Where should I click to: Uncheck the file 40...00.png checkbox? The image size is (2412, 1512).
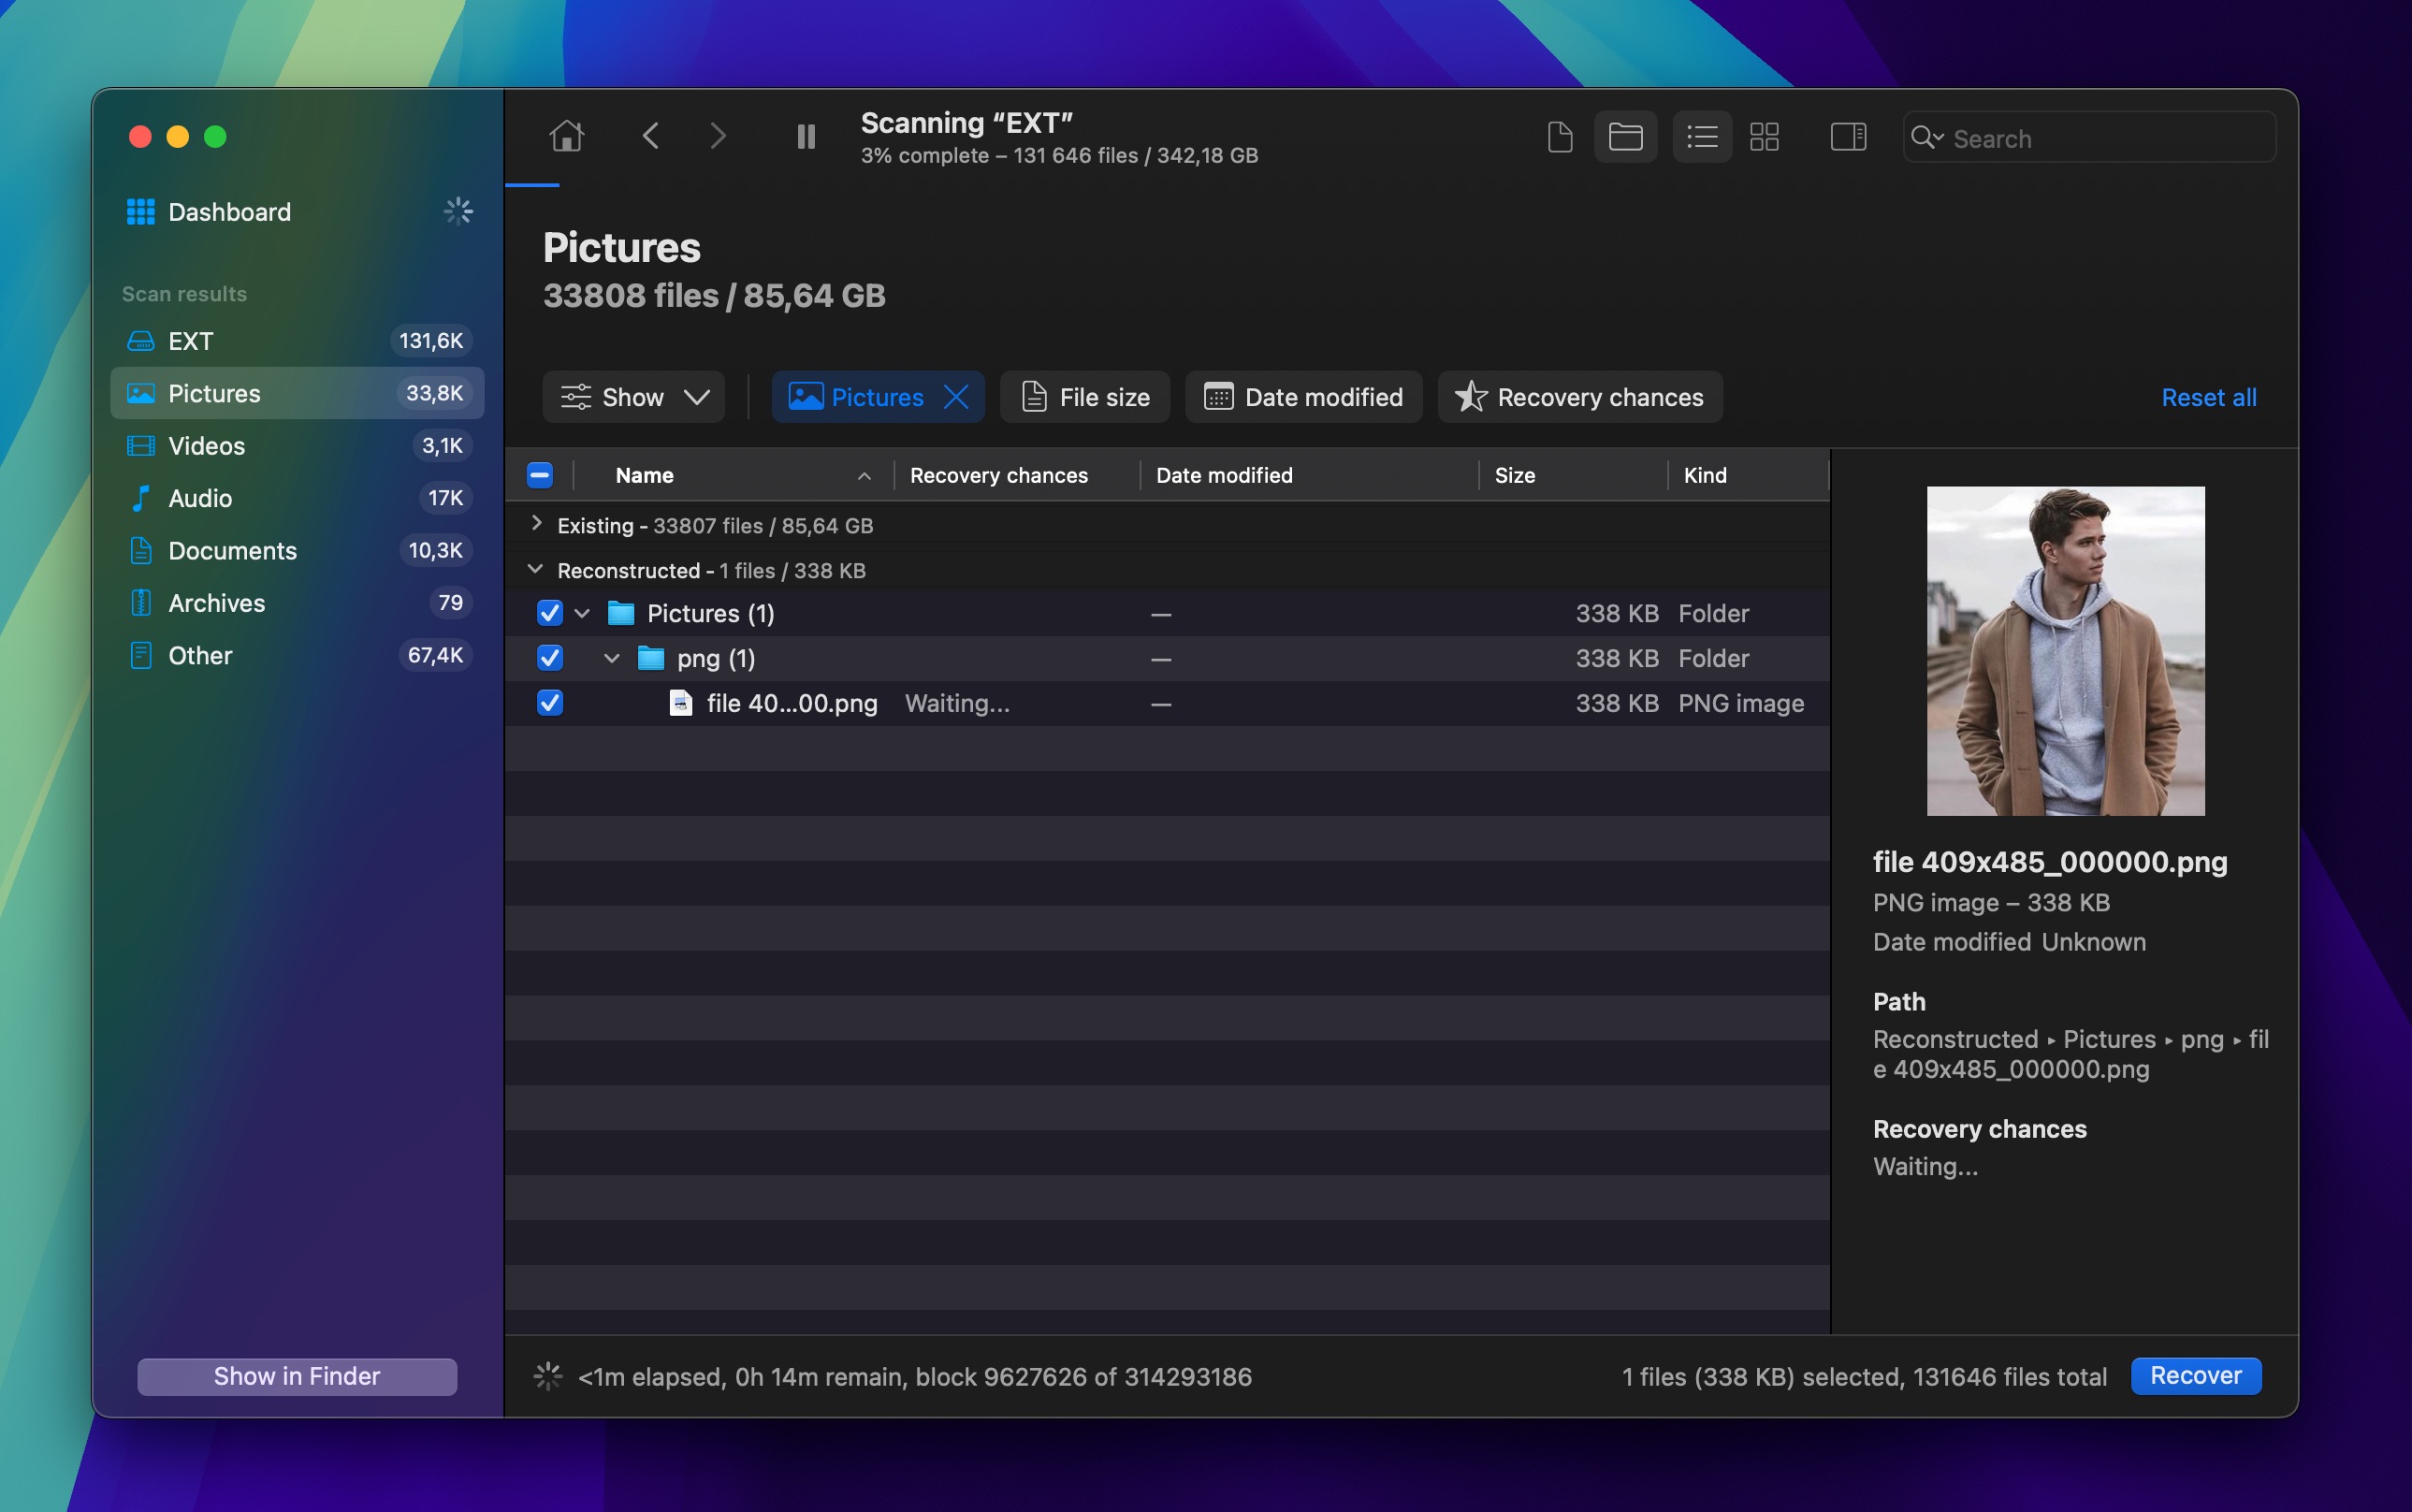[x=550, y=703]
